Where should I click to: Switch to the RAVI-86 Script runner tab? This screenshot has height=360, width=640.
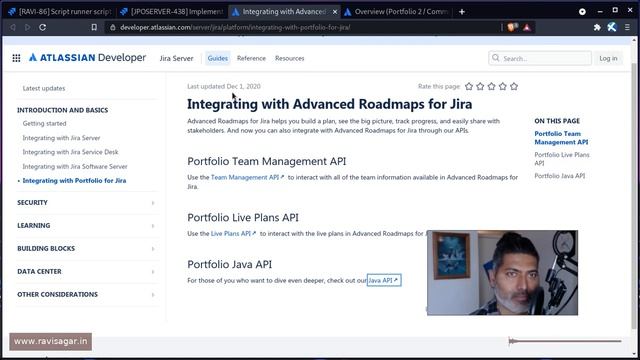coord(60,12)
